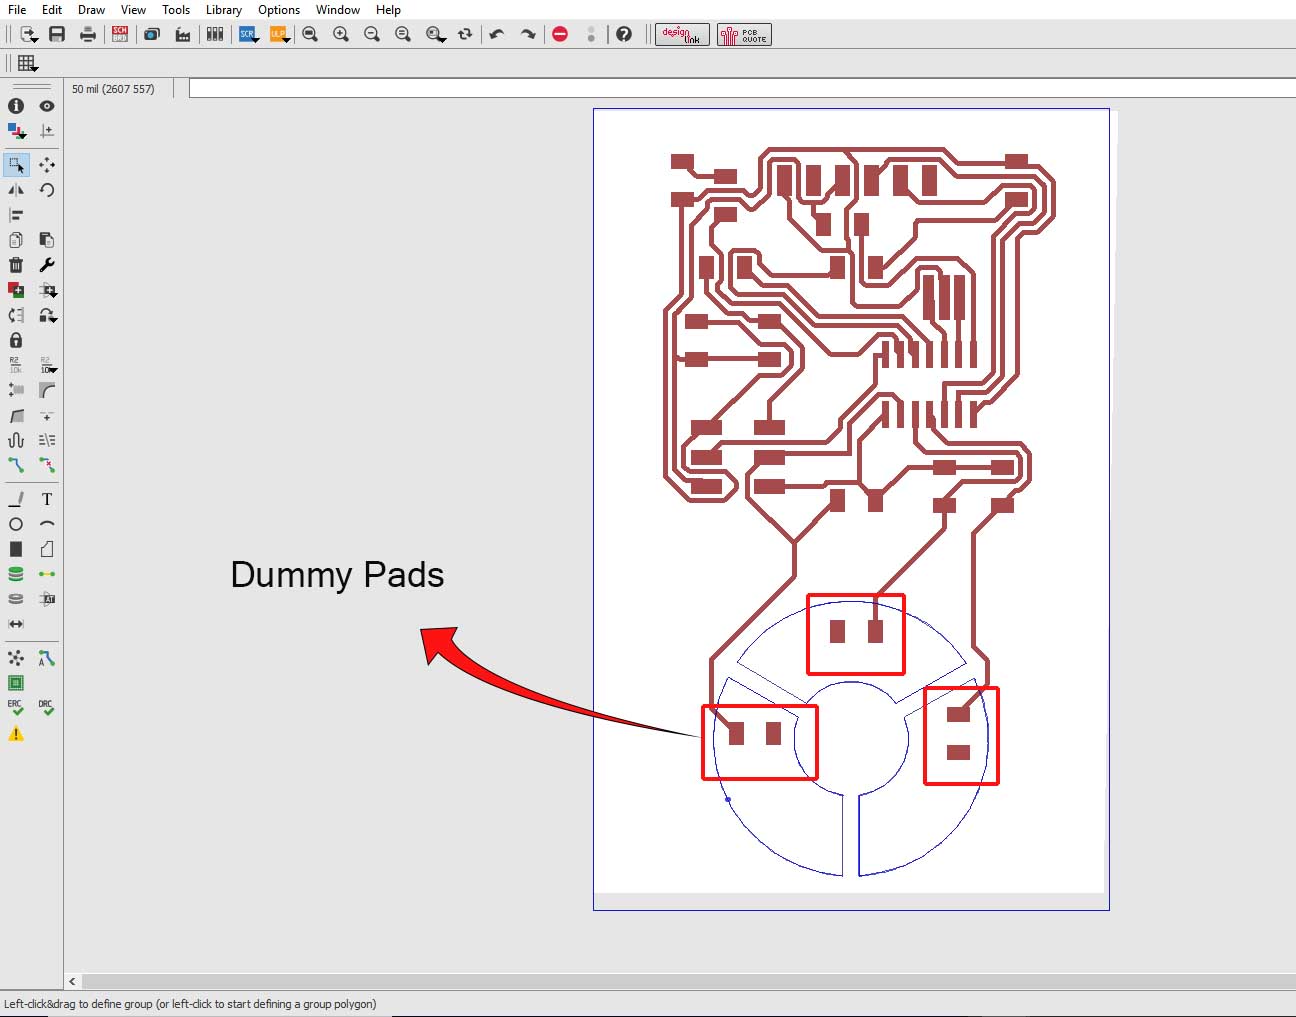The height and width of the screenshot is (1017, 1296).
Task: Select the Dimension tool
Action: point(16,624)
